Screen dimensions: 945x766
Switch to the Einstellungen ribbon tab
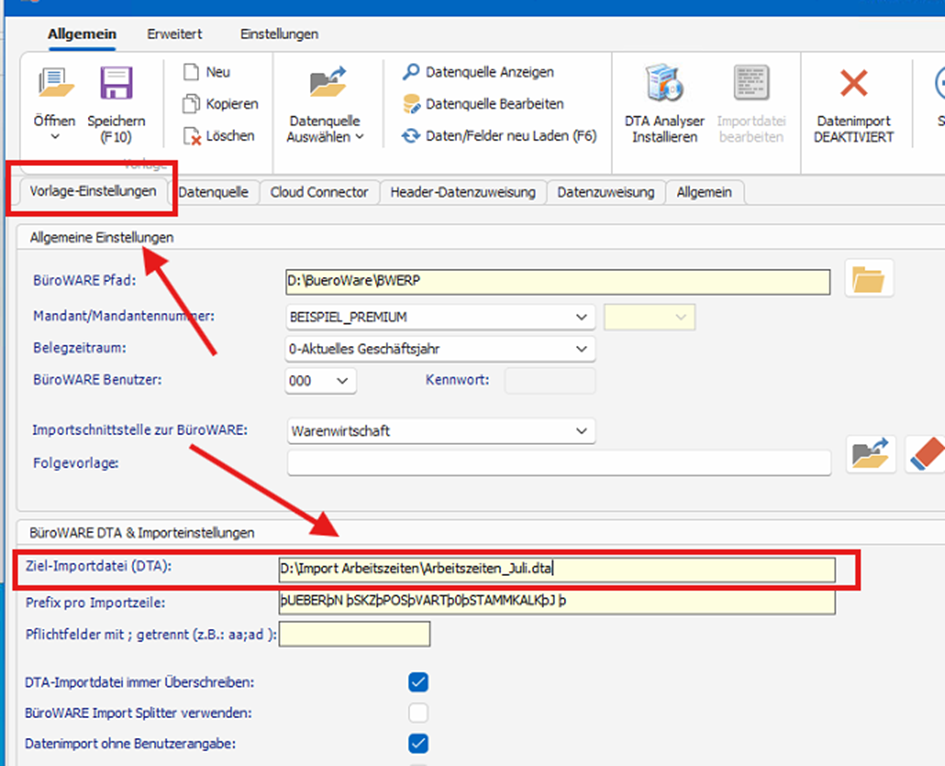(279, 34)
